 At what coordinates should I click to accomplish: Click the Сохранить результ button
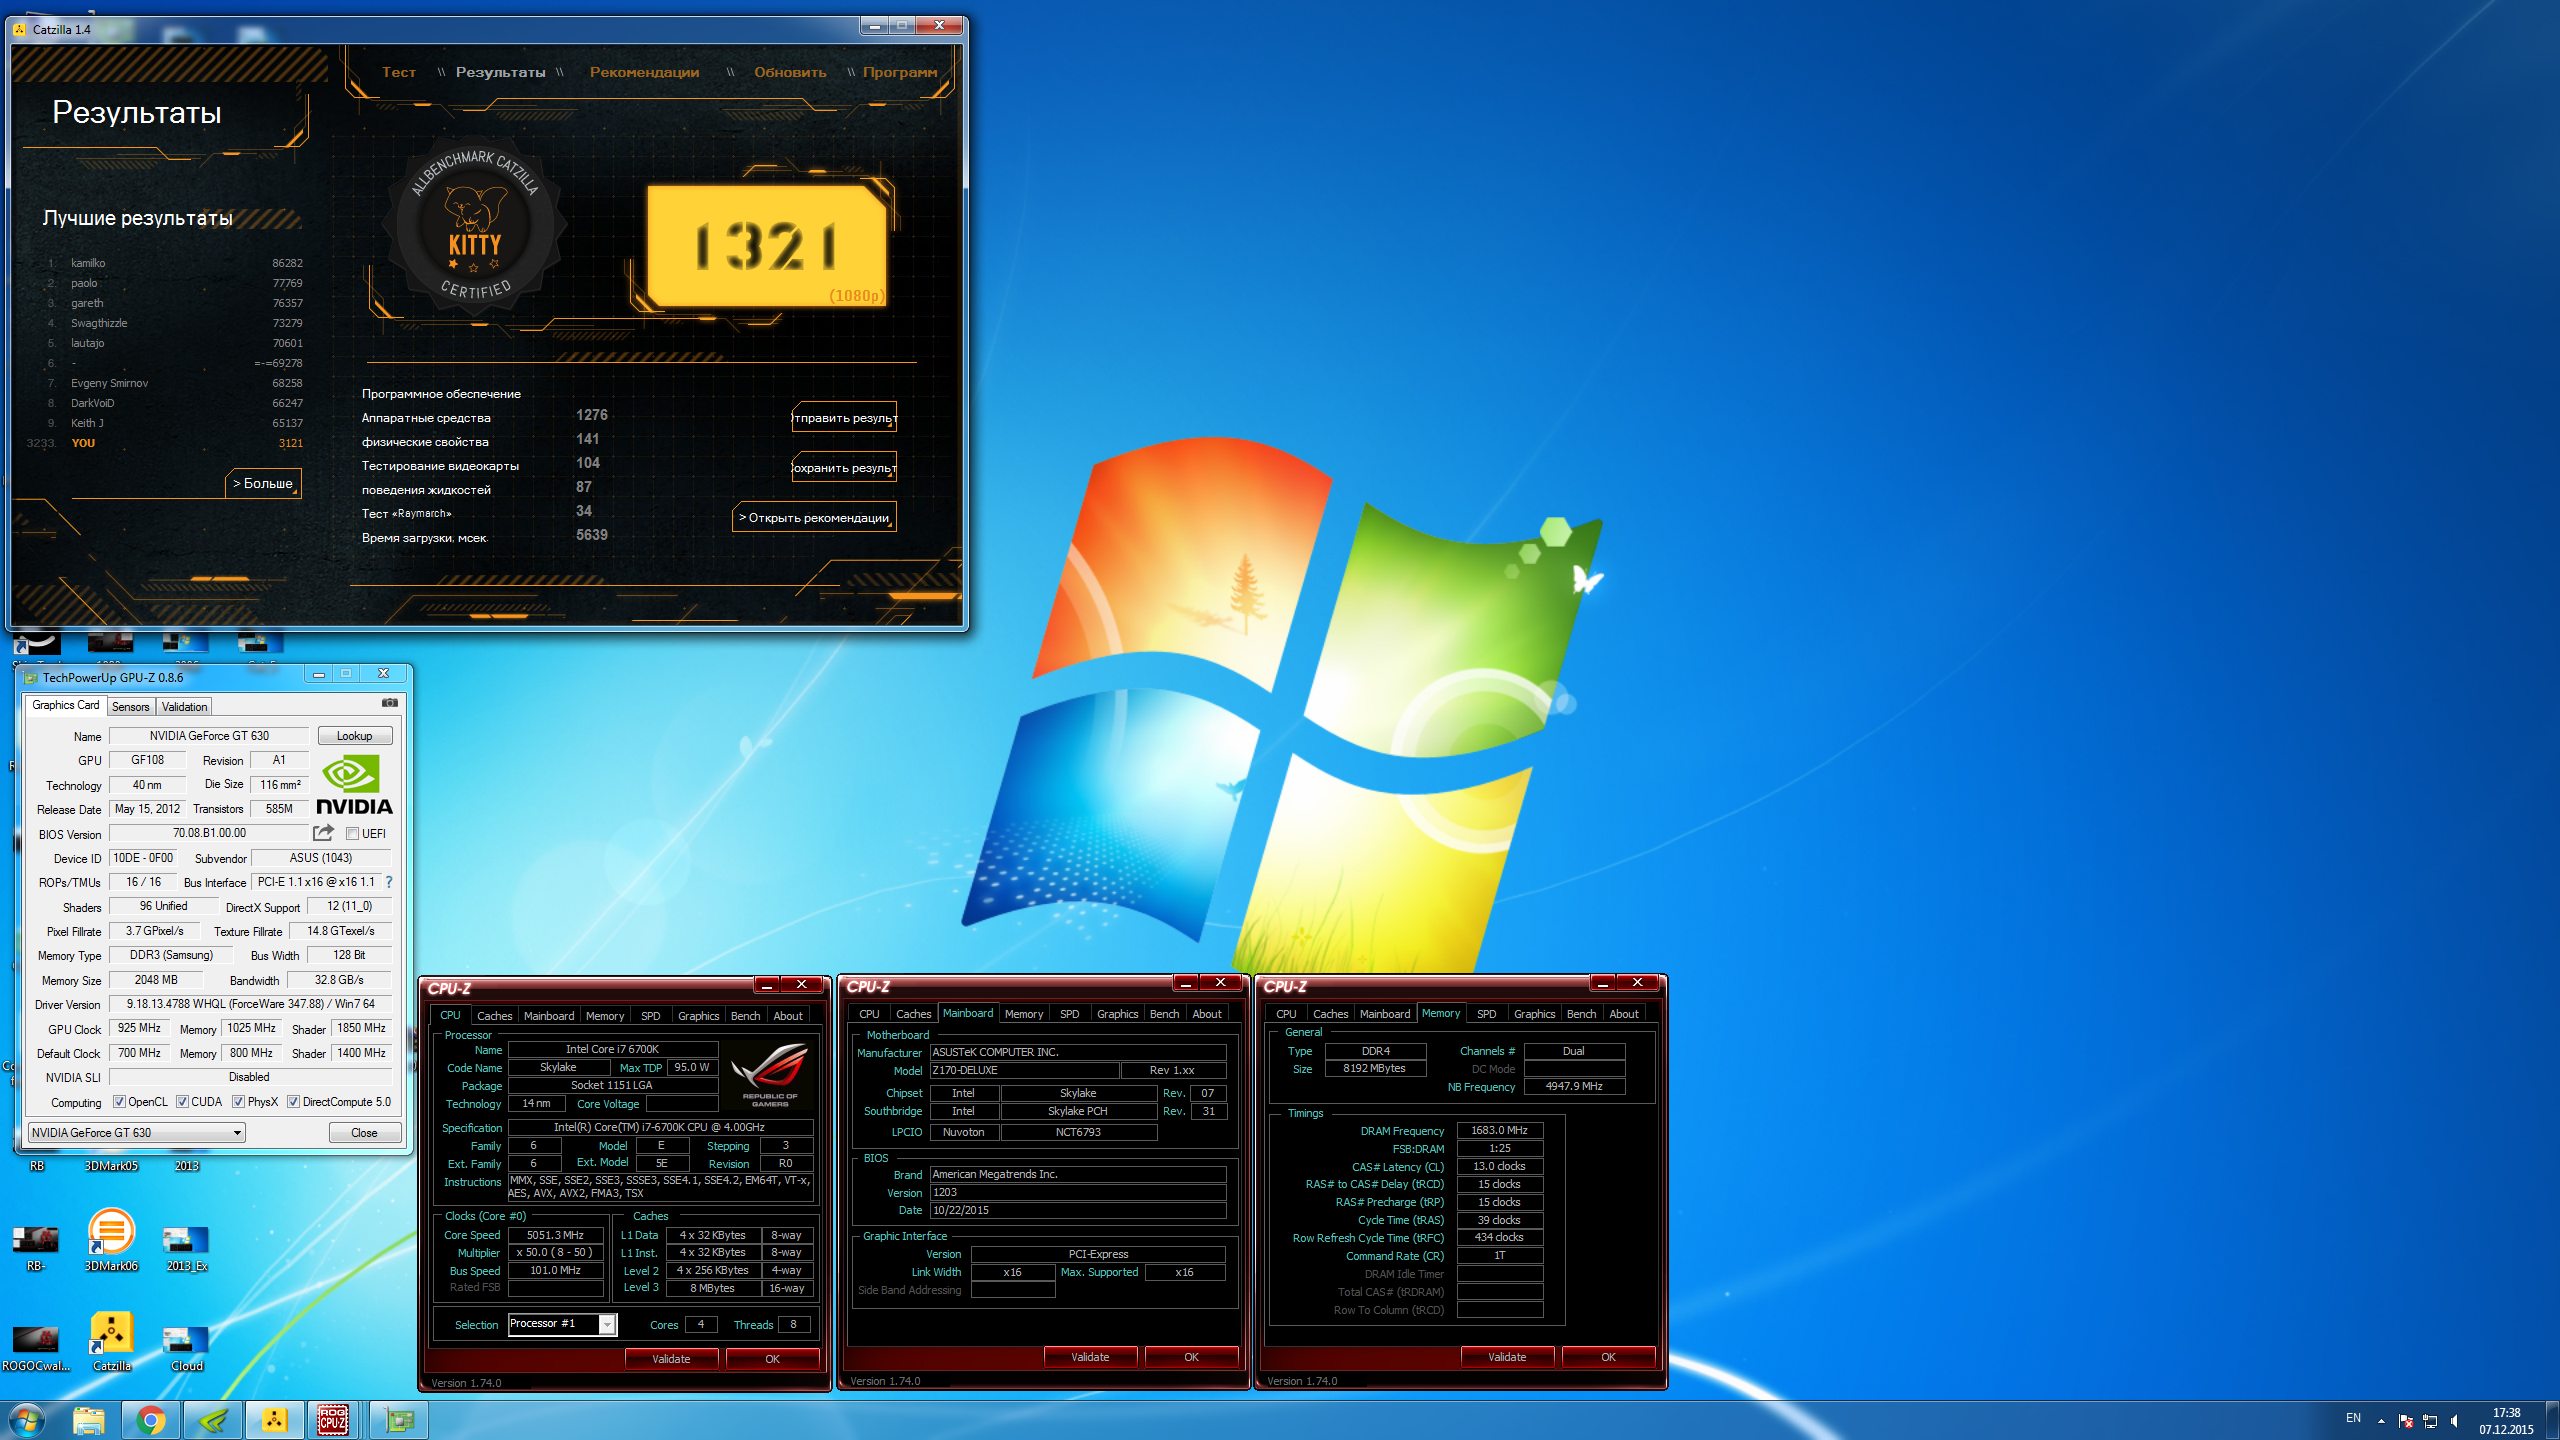point(844,468)
